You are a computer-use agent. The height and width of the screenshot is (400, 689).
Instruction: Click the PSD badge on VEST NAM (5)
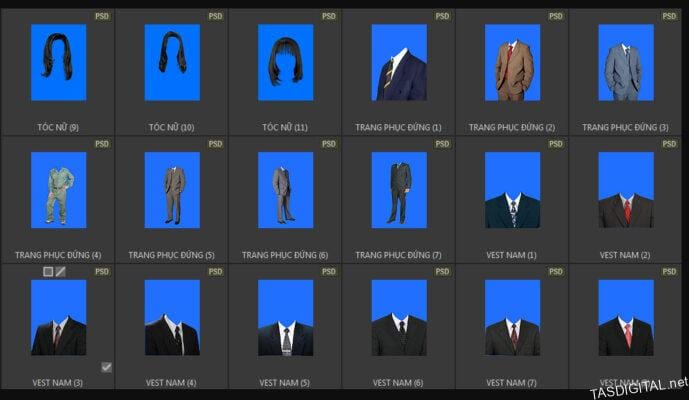click(329, 272)
